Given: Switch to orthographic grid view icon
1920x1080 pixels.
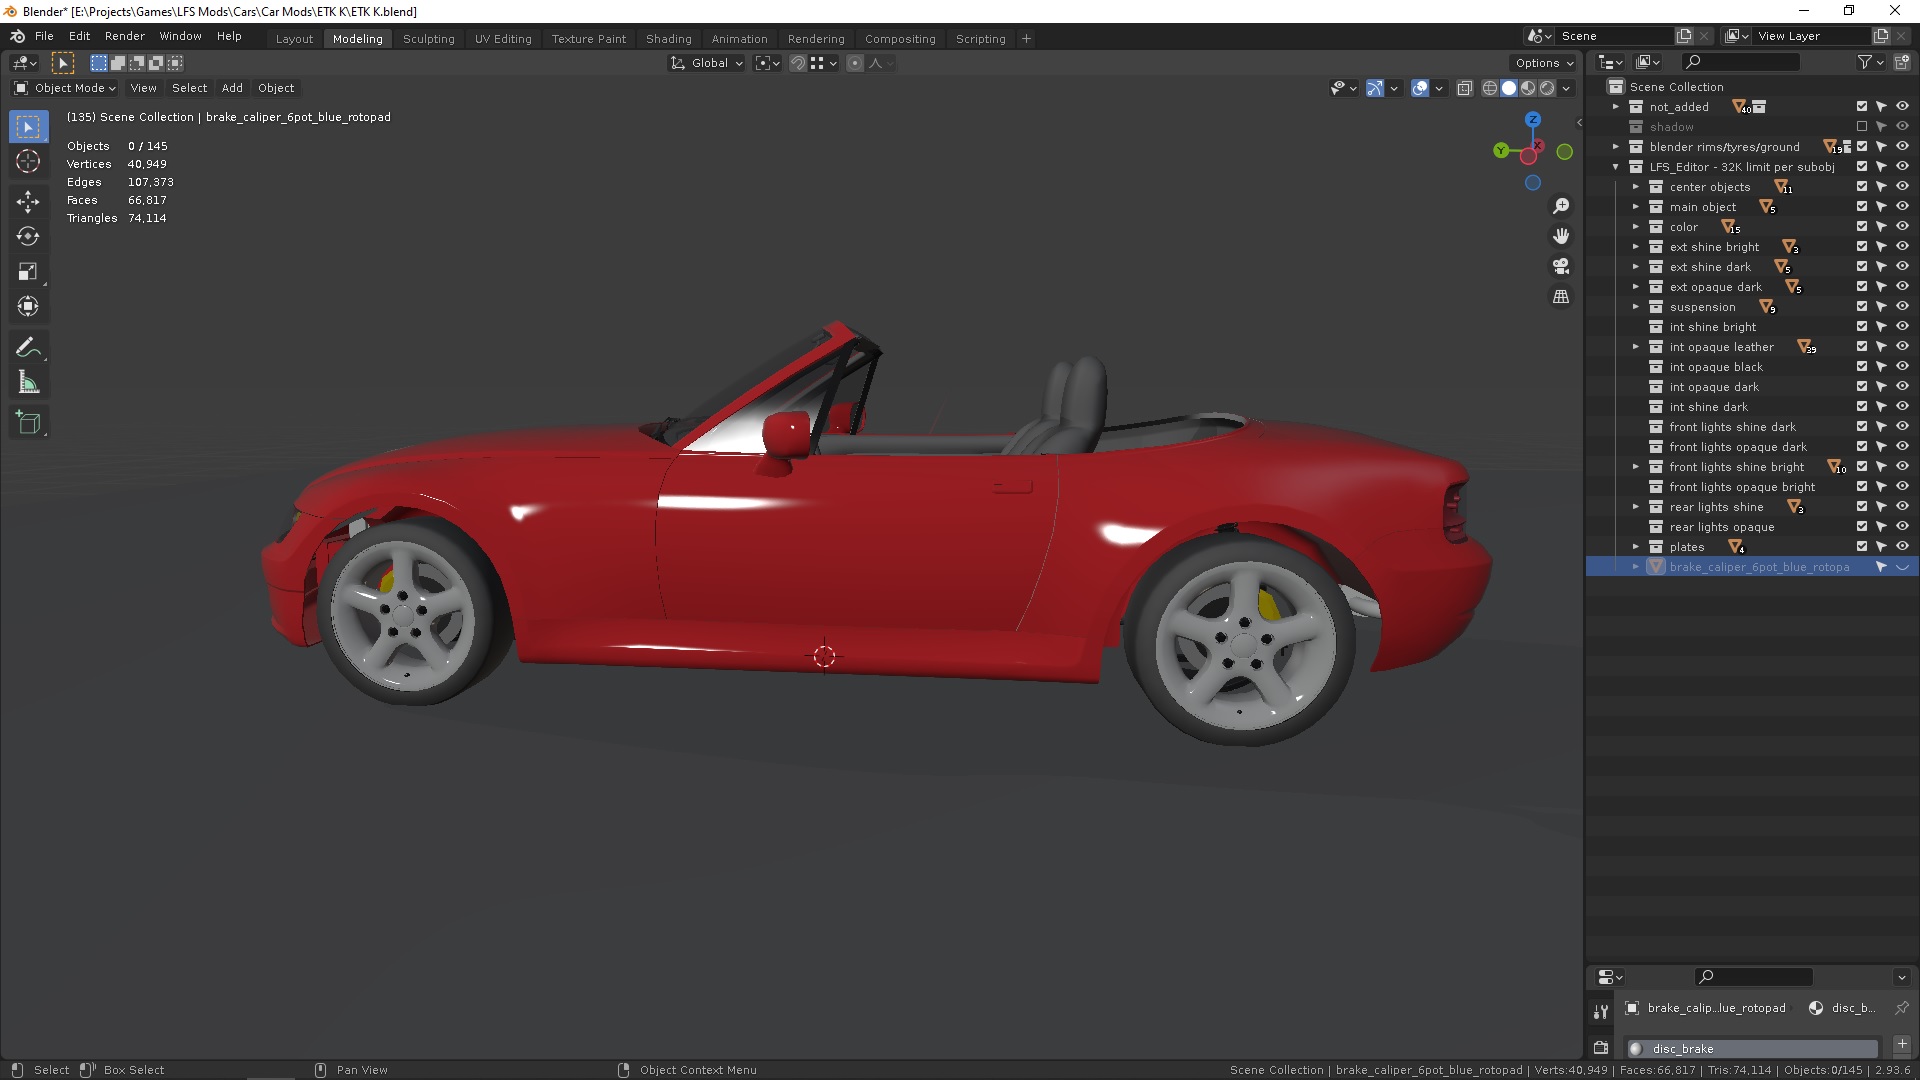Looking at the screenshot, I should tap(1561, 297).
